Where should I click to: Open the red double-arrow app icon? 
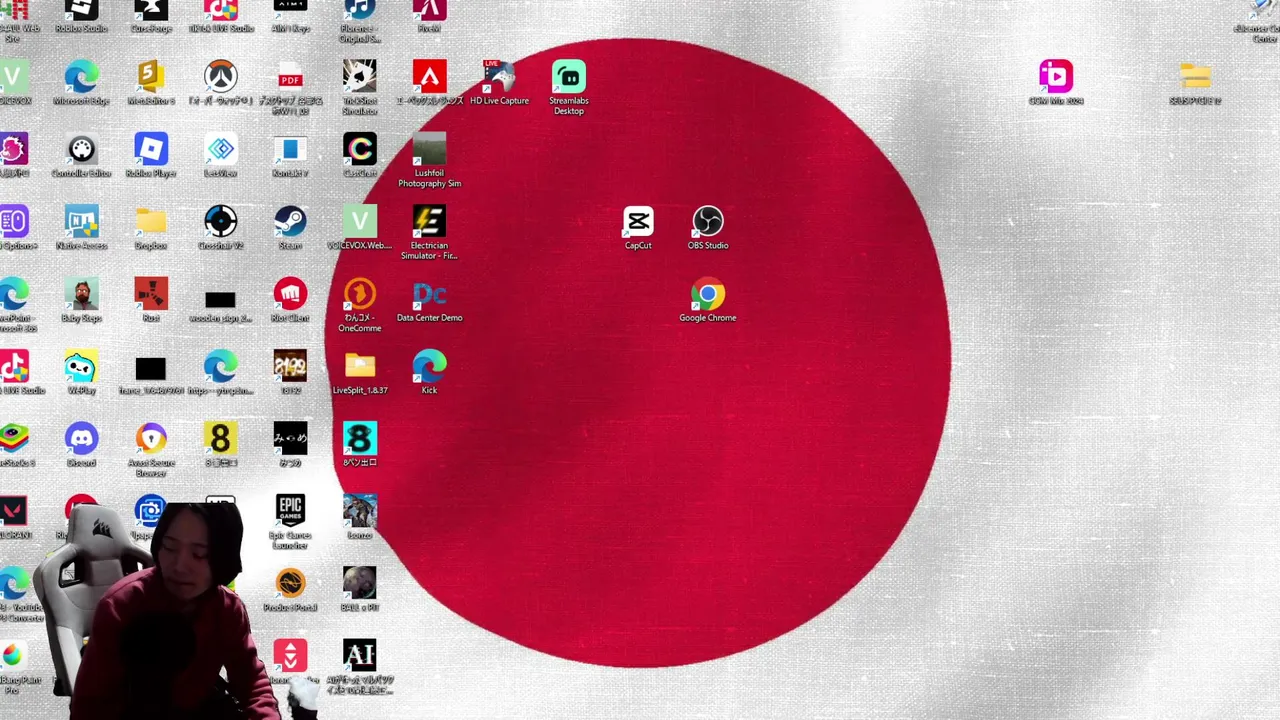(290, 656)
